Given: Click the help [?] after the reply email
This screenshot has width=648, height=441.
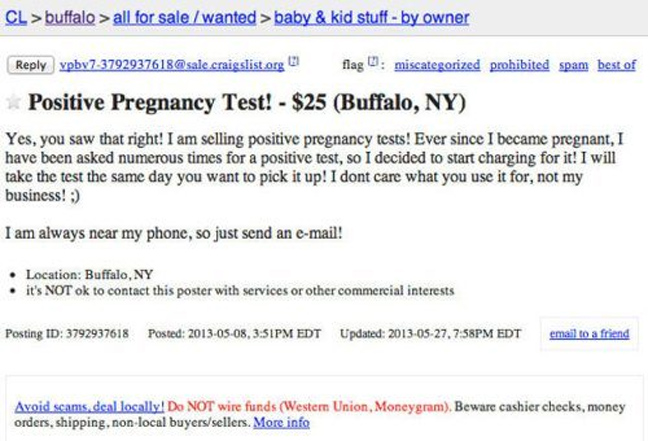Looking at the screenshot, I should 294,64.
